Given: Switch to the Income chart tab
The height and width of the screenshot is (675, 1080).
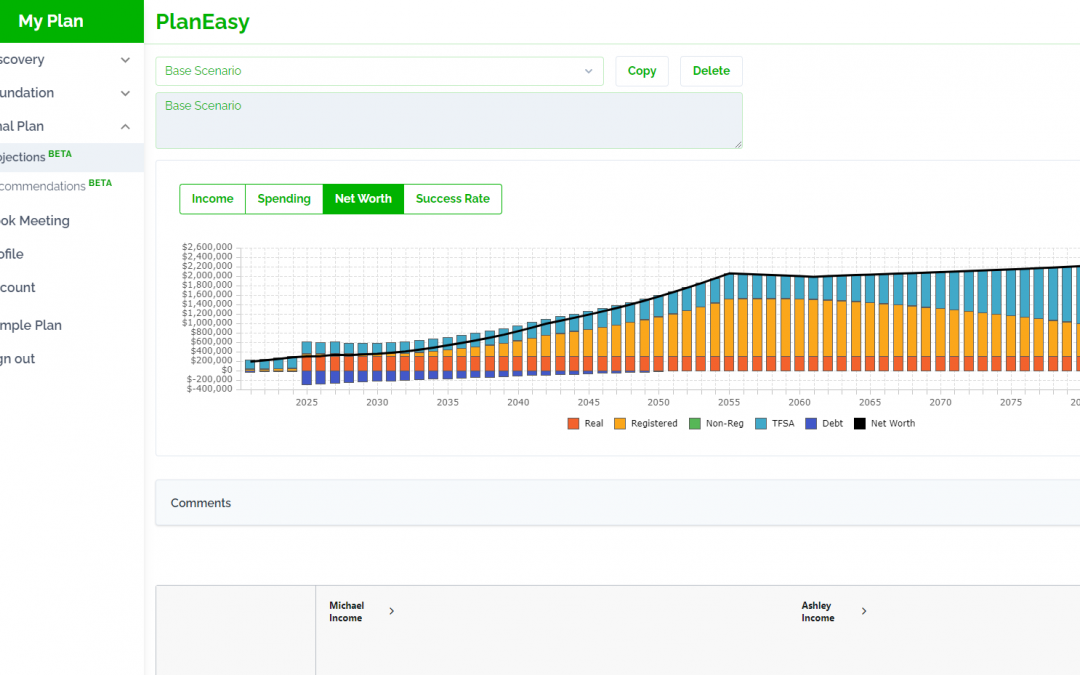Looking at the screenshot, I should 212,199.
